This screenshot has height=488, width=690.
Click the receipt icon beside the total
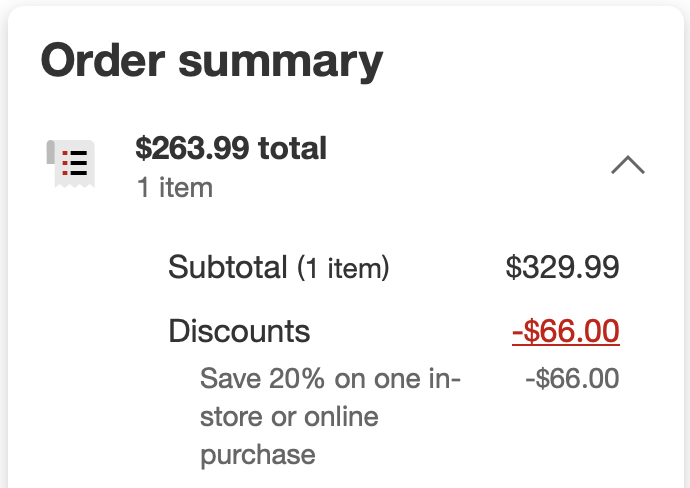[71, 164]
